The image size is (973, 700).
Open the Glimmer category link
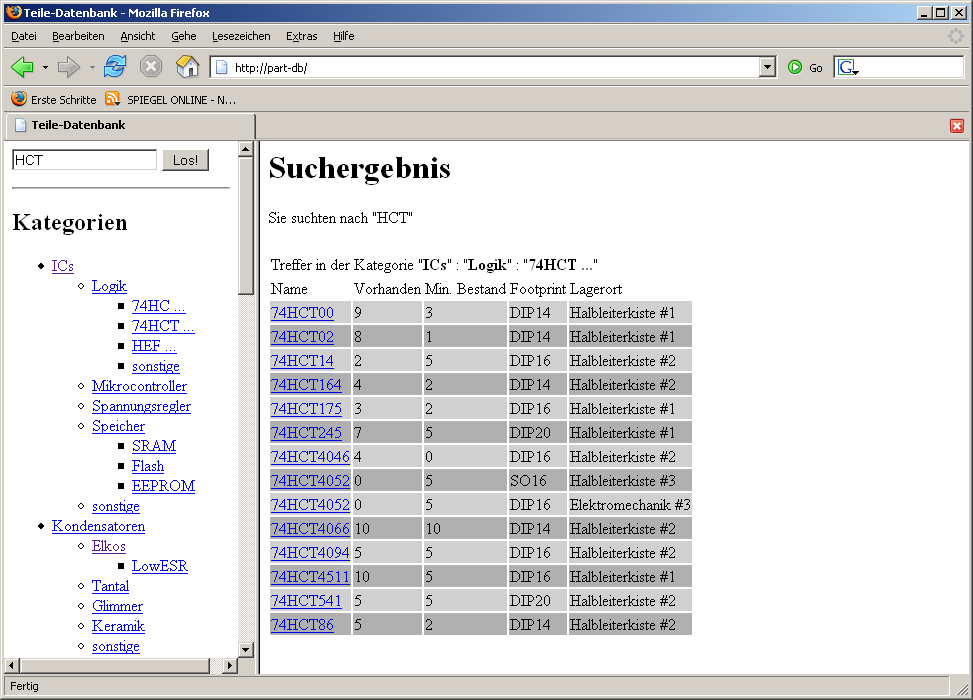click(117, 606)
